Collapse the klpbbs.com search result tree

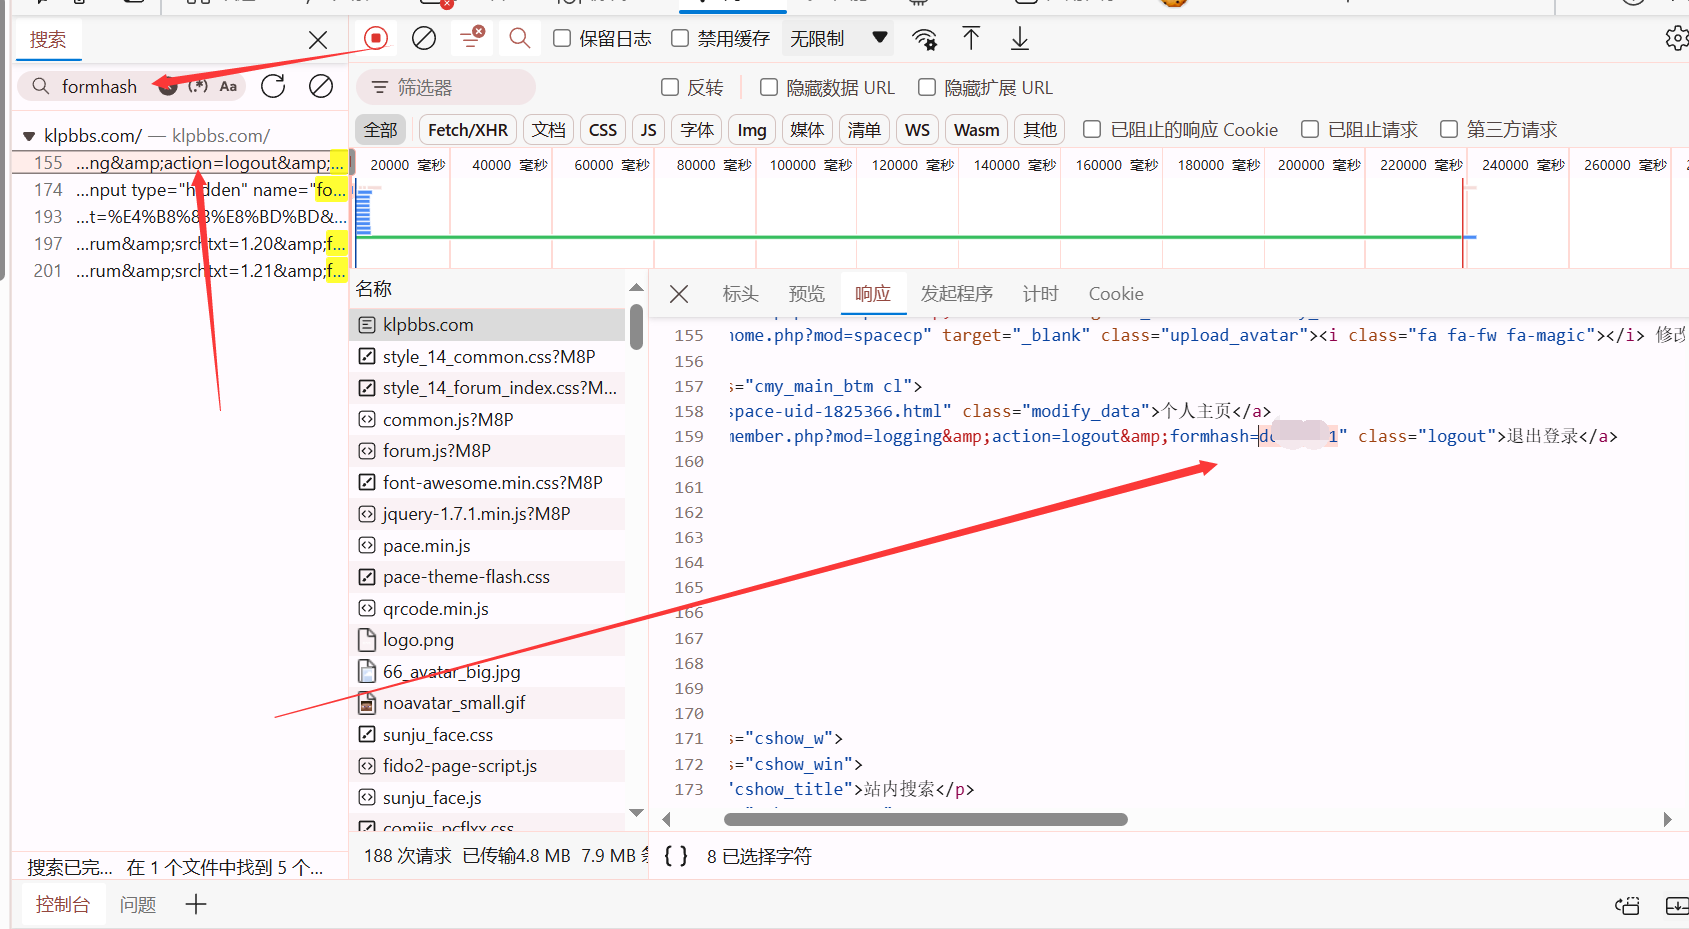(29, 136)
